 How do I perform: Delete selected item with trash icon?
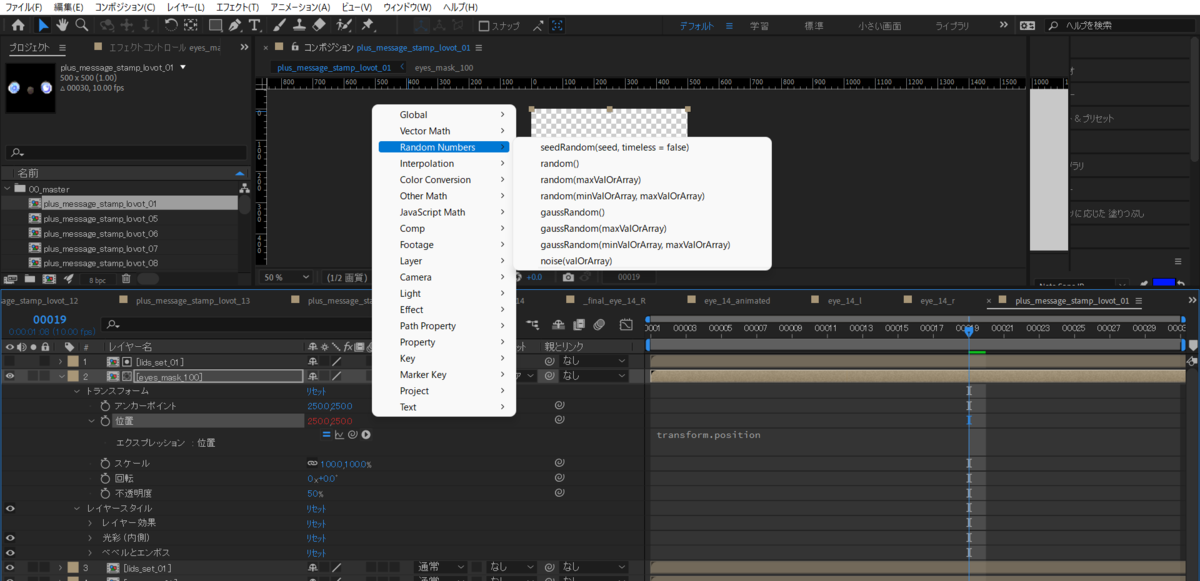point(126,279)
